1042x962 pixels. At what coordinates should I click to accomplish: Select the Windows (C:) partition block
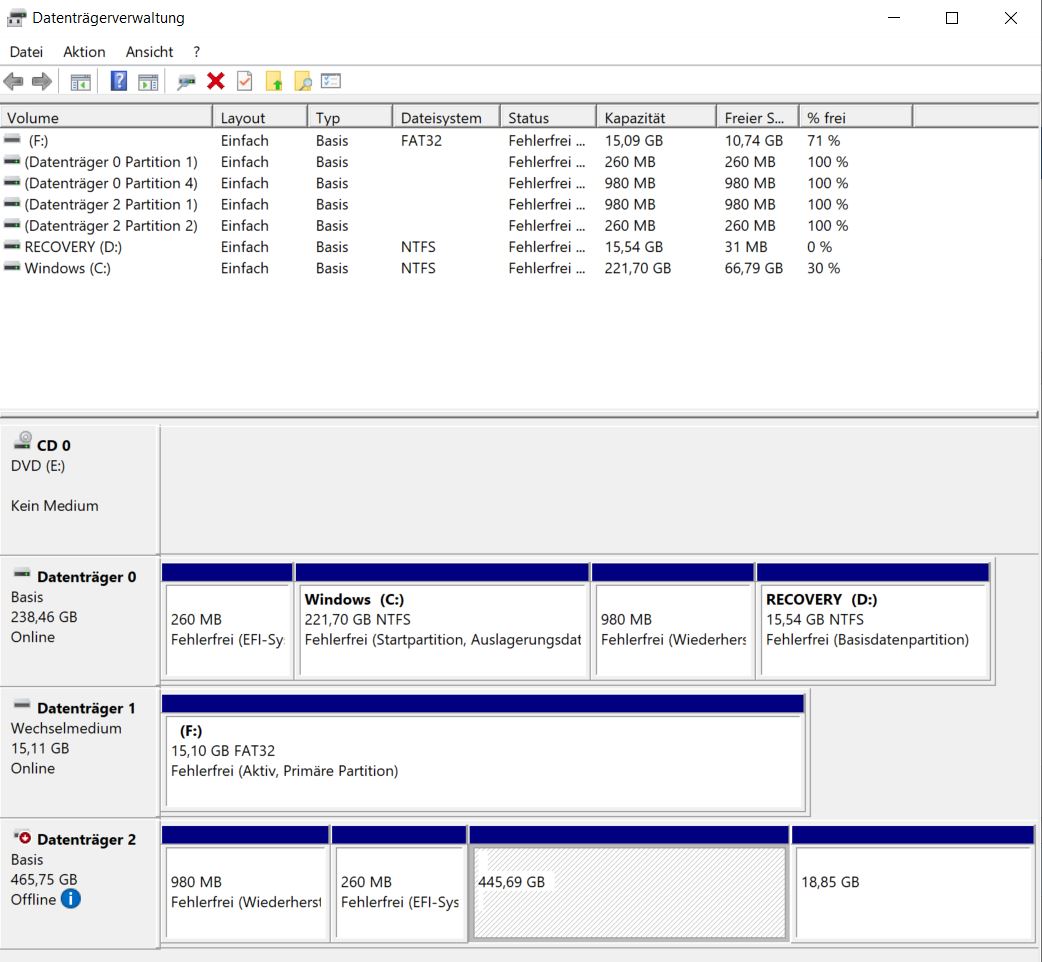443,621
